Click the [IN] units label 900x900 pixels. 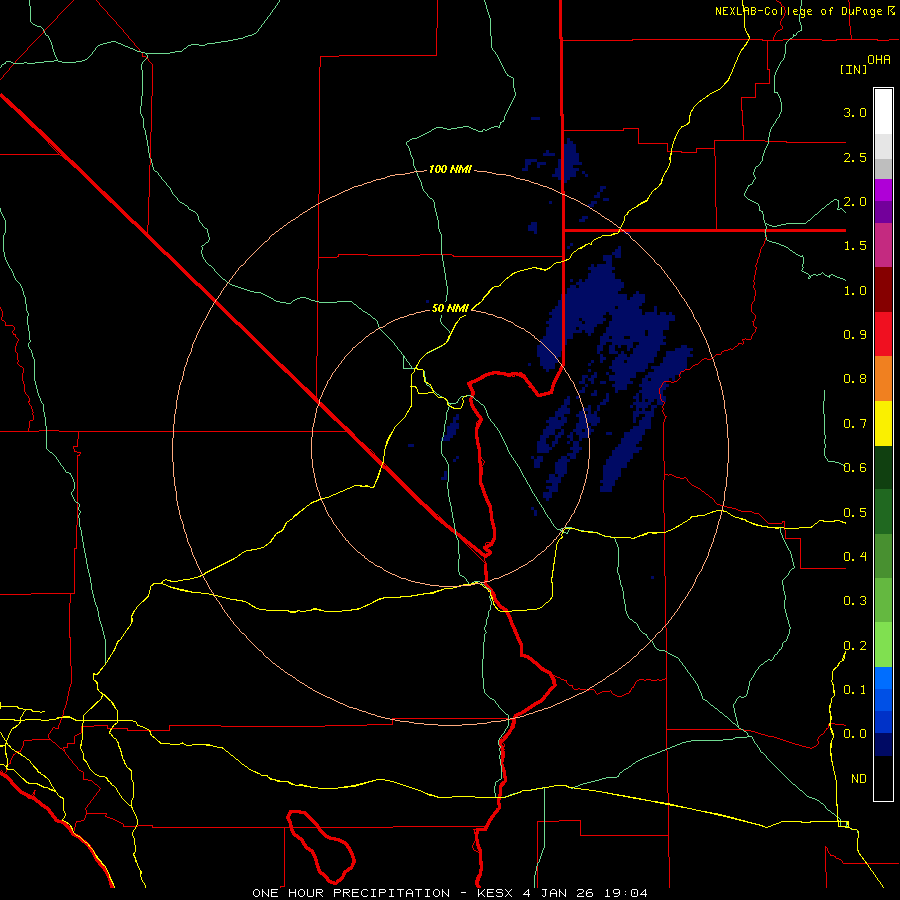tap(854, 69)
